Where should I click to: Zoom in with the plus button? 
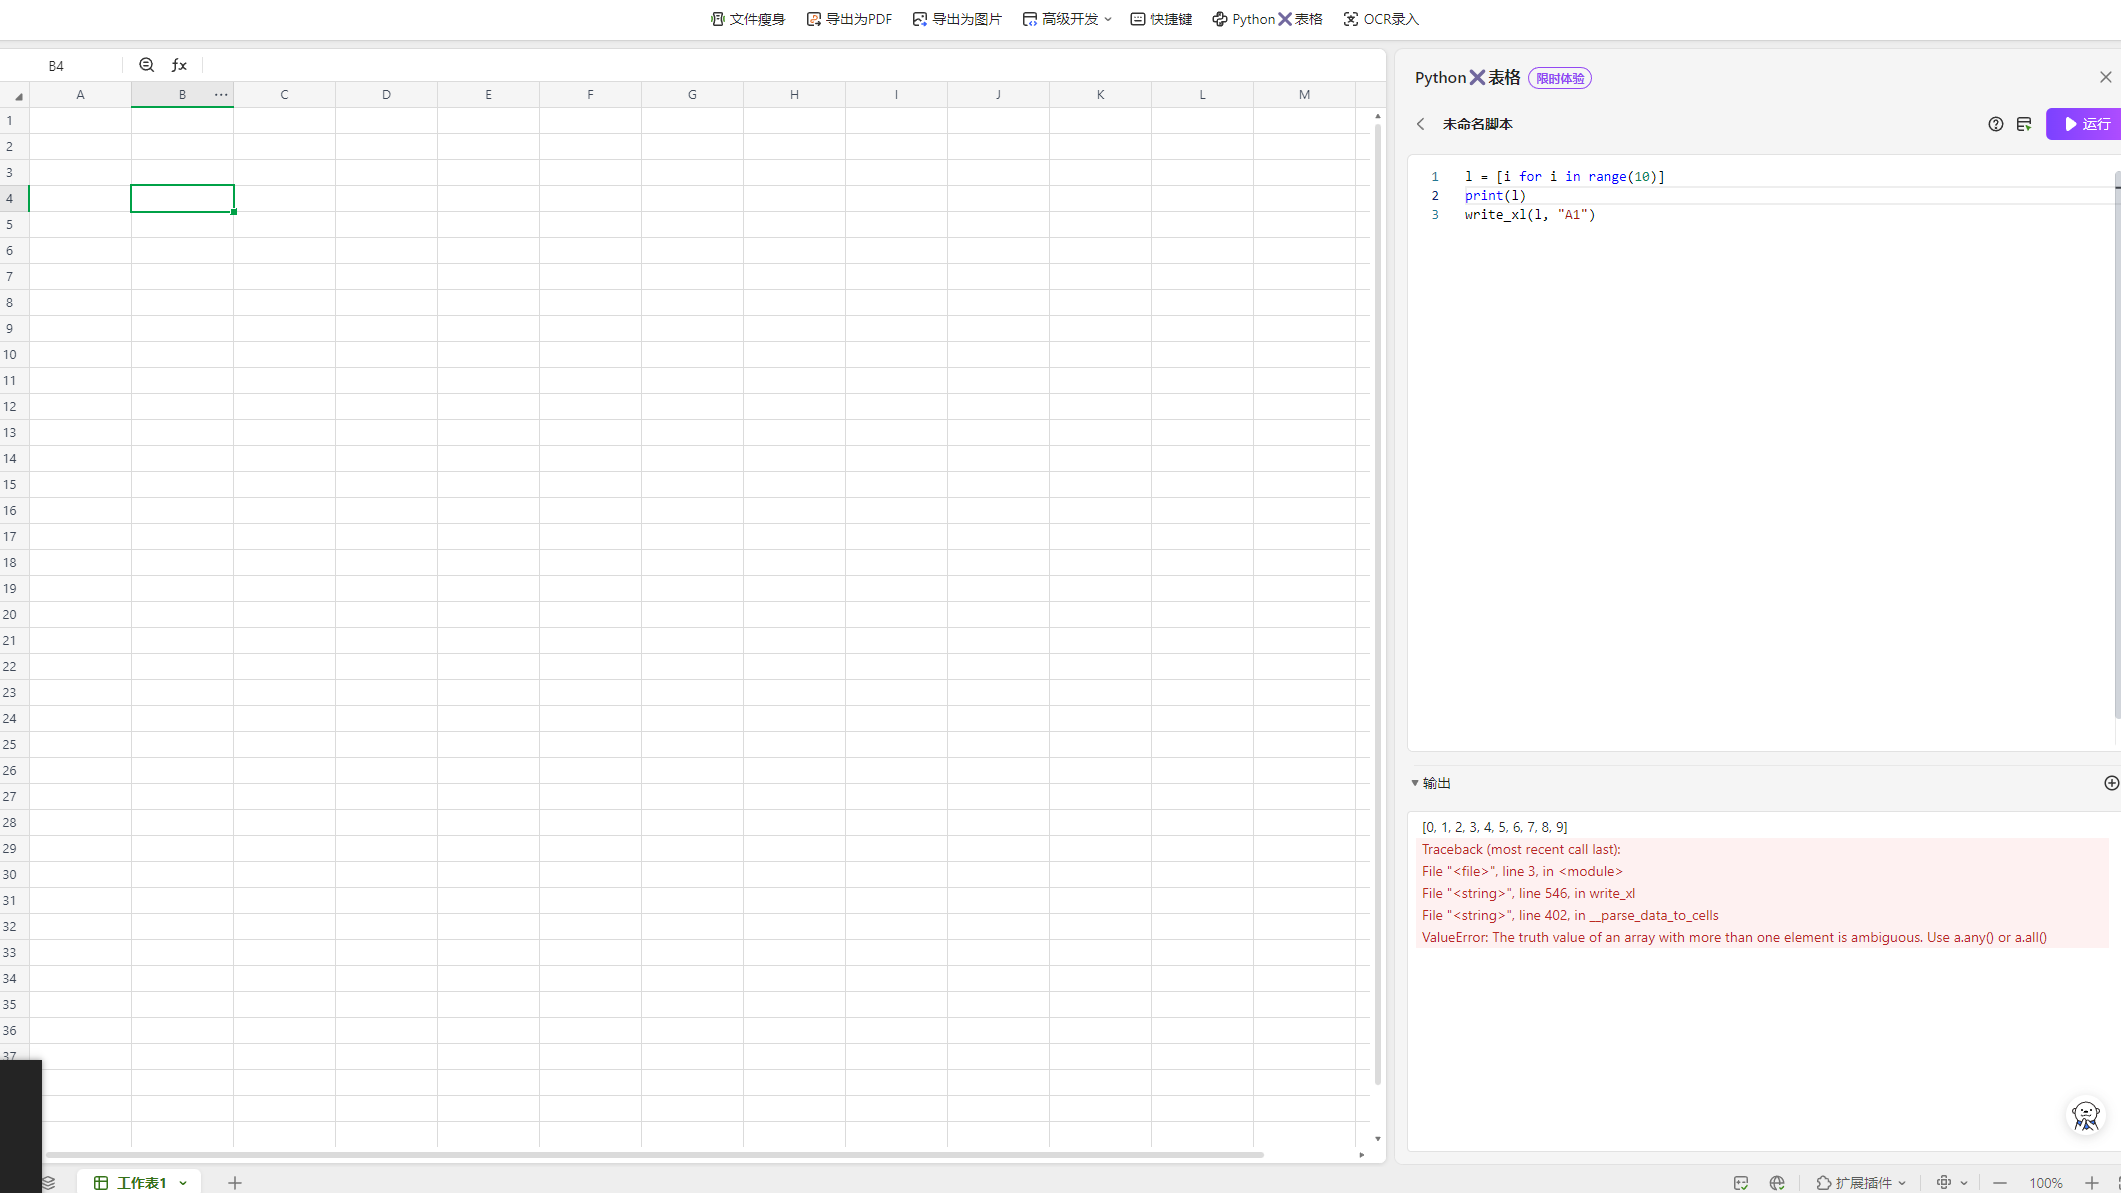[x=2092, y=1183]
